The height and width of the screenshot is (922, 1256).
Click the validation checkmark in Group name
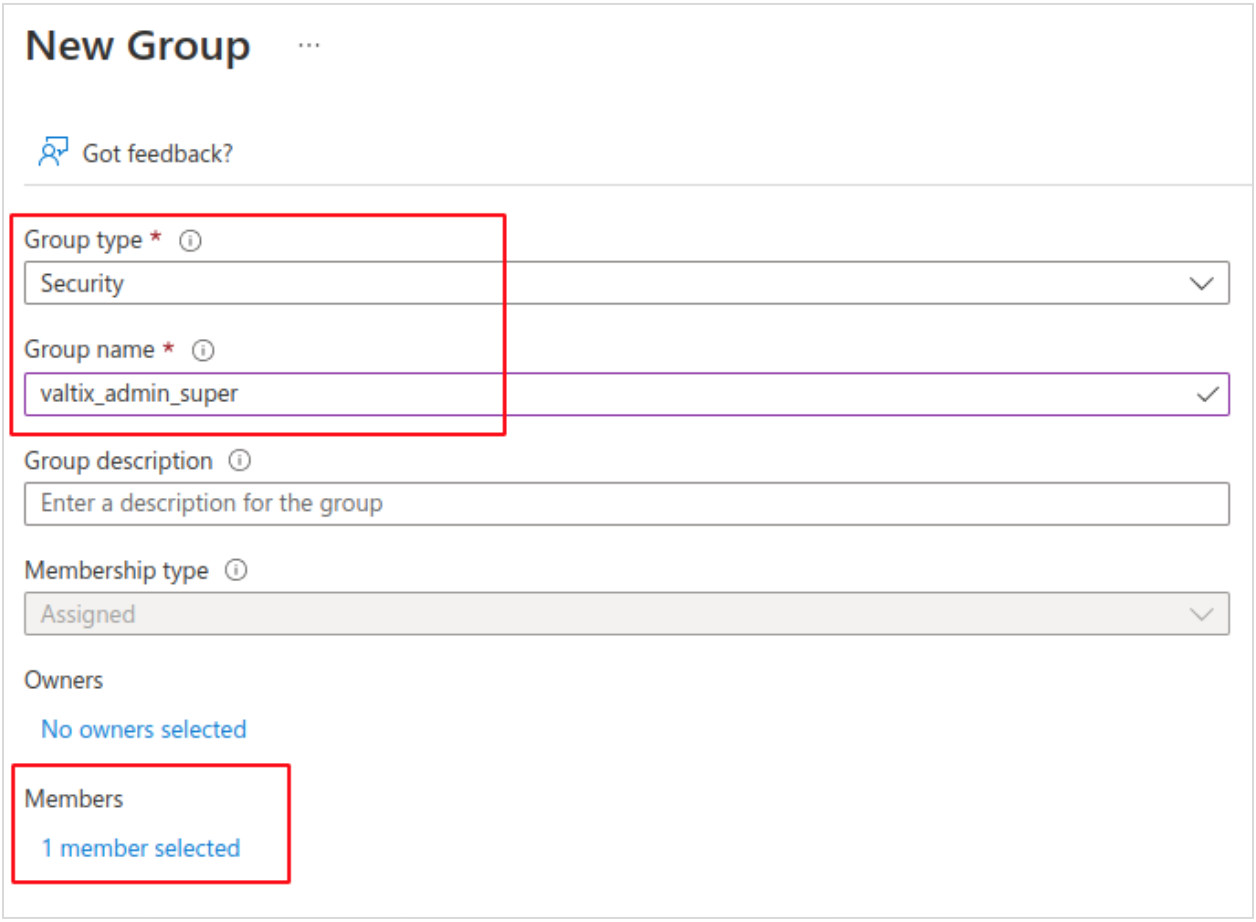pyautogui.click(x=1207, y=395)
